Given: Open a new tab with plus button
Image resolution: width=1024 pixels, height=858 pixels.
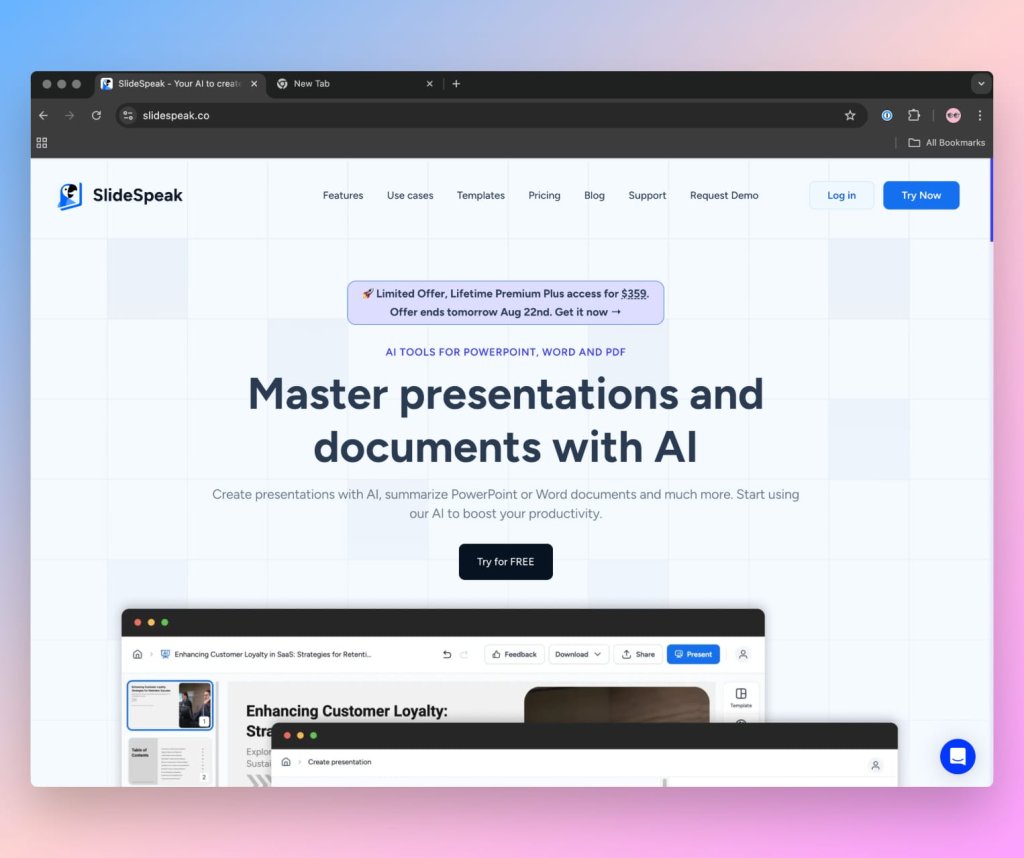Looking at the screenshot, I should (x=456, y=84).
